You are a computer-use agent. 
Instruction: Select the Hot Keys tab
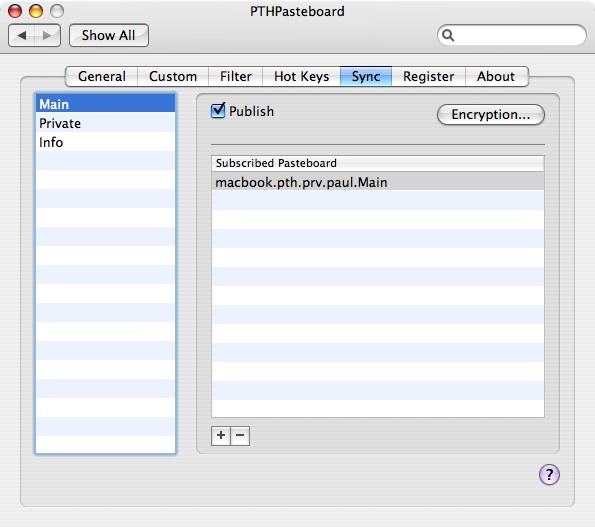coord(301,76)
